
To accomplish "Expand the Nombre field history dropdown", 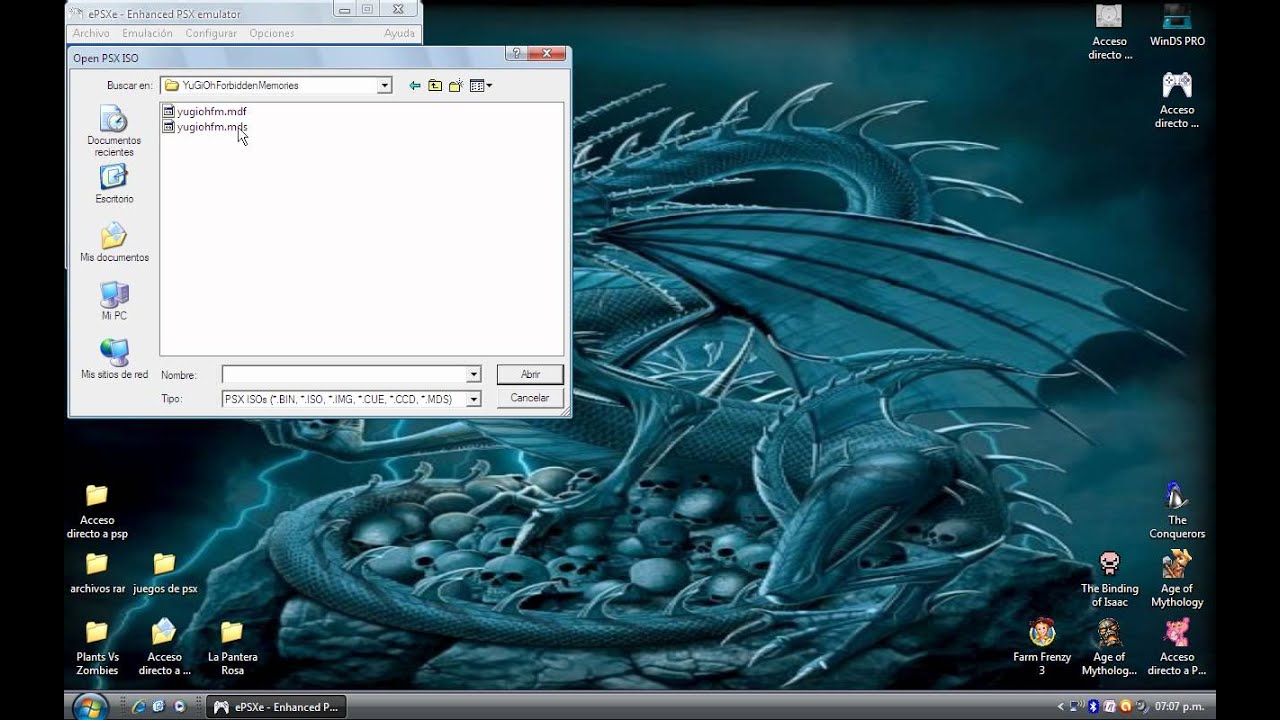I will click(474, 374).
